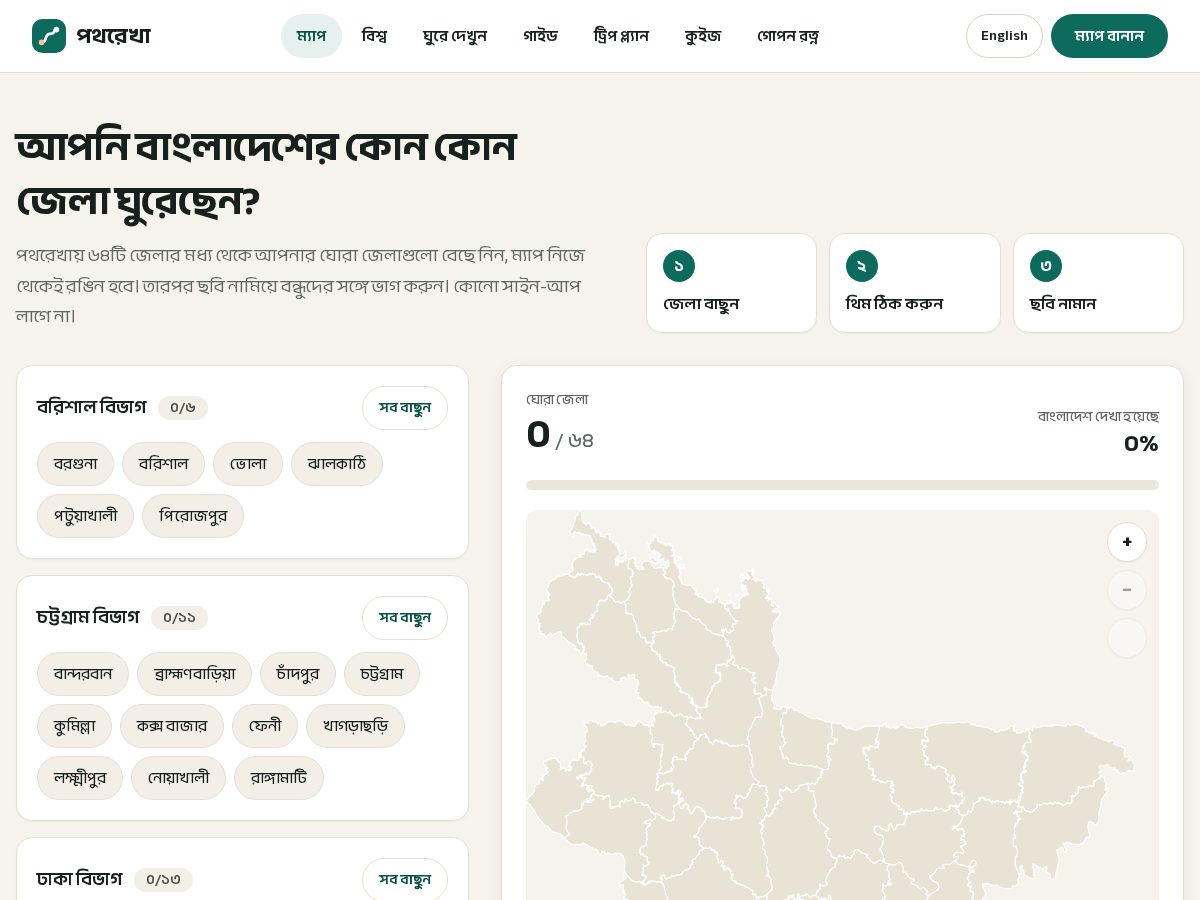The width and height of the screenshot is (1200, 900).
Task: Toggle the চট্টগ্রাম district chip
Action: pyautogui.click(x=382, y=674)
